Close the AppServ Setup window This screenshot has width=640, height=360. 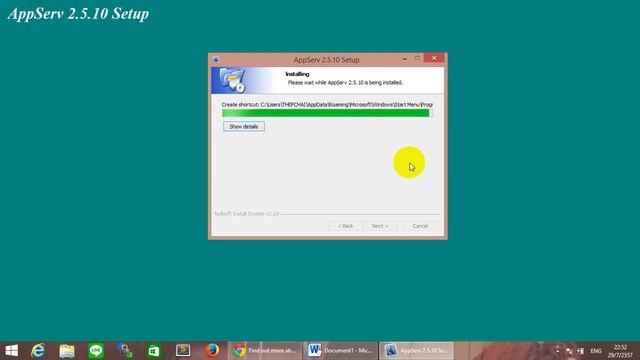pyautogui.click(x=434, y=58)
